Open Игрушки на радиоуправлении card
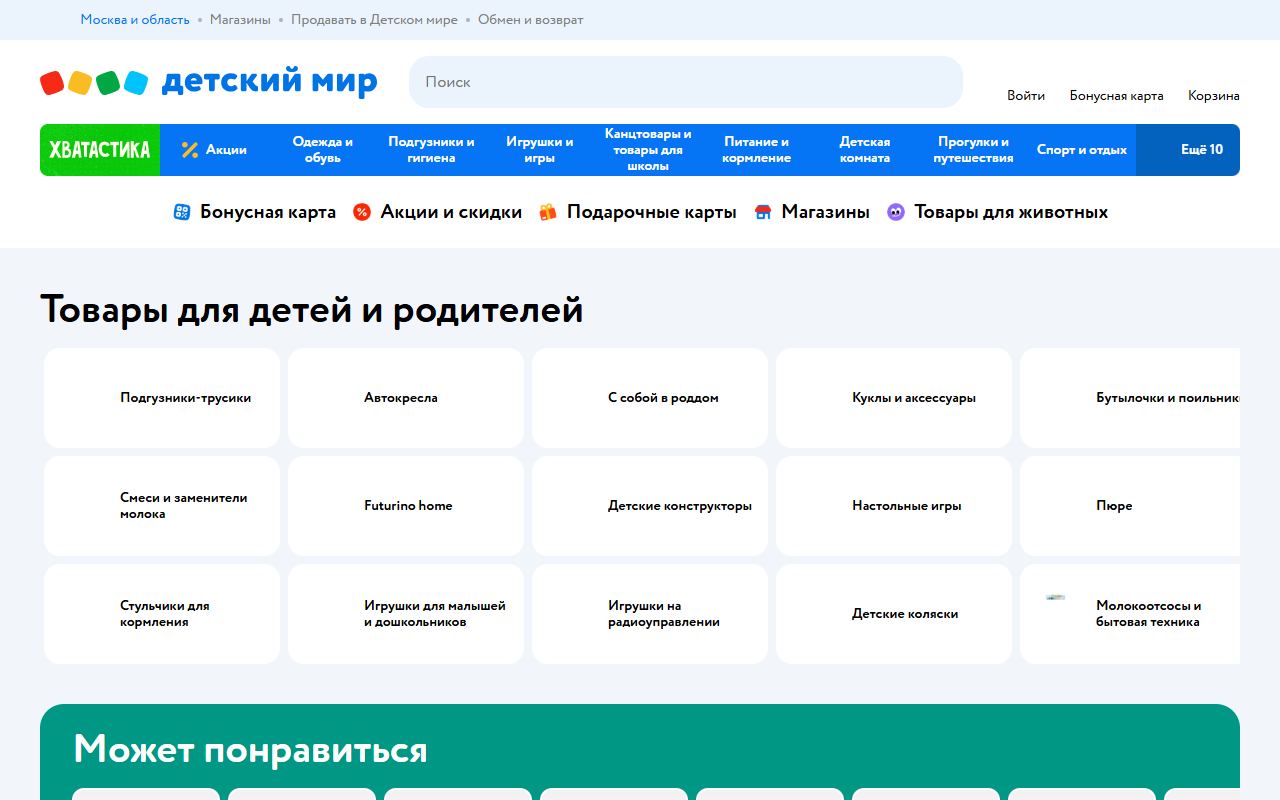The image size is (1280, 800). pyautogui.click(x=650, y=614)
